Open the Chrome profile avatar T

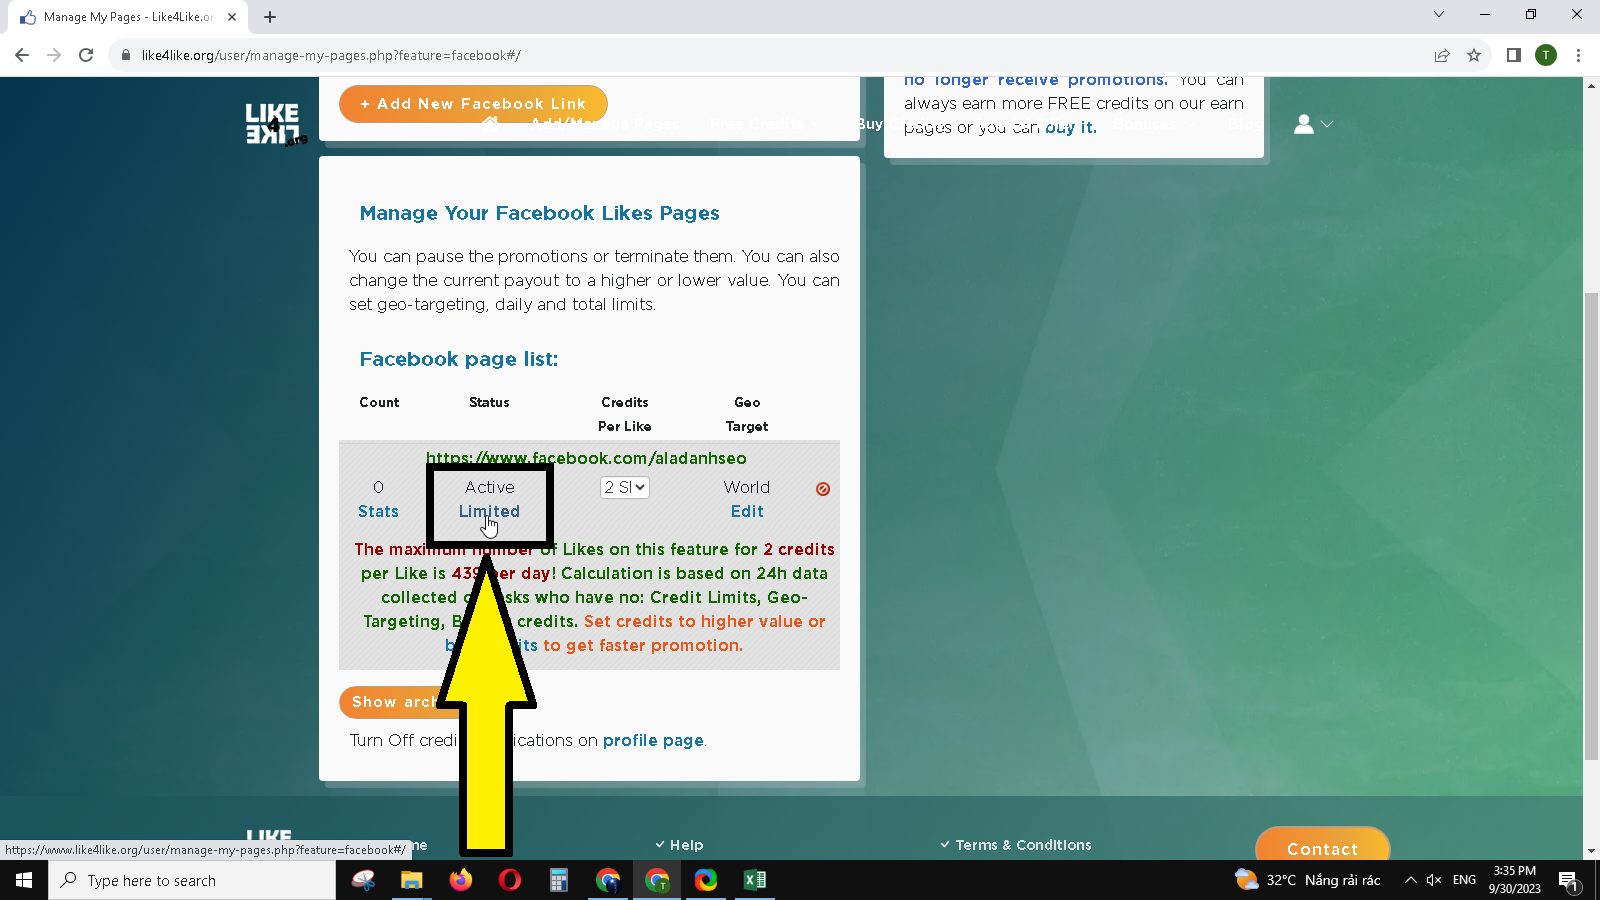1546,55
